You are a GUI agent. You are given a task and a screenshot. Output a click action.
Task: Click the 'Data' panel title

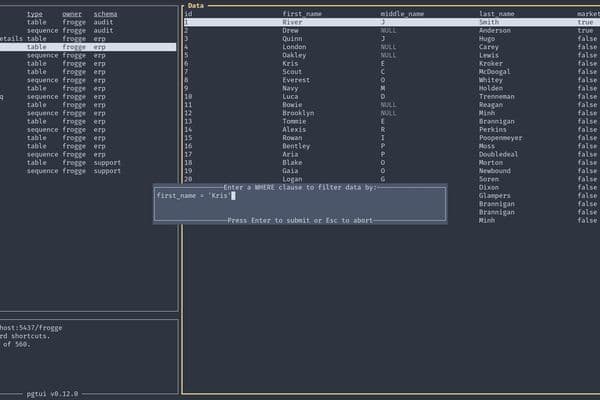(x=196, y=6)
